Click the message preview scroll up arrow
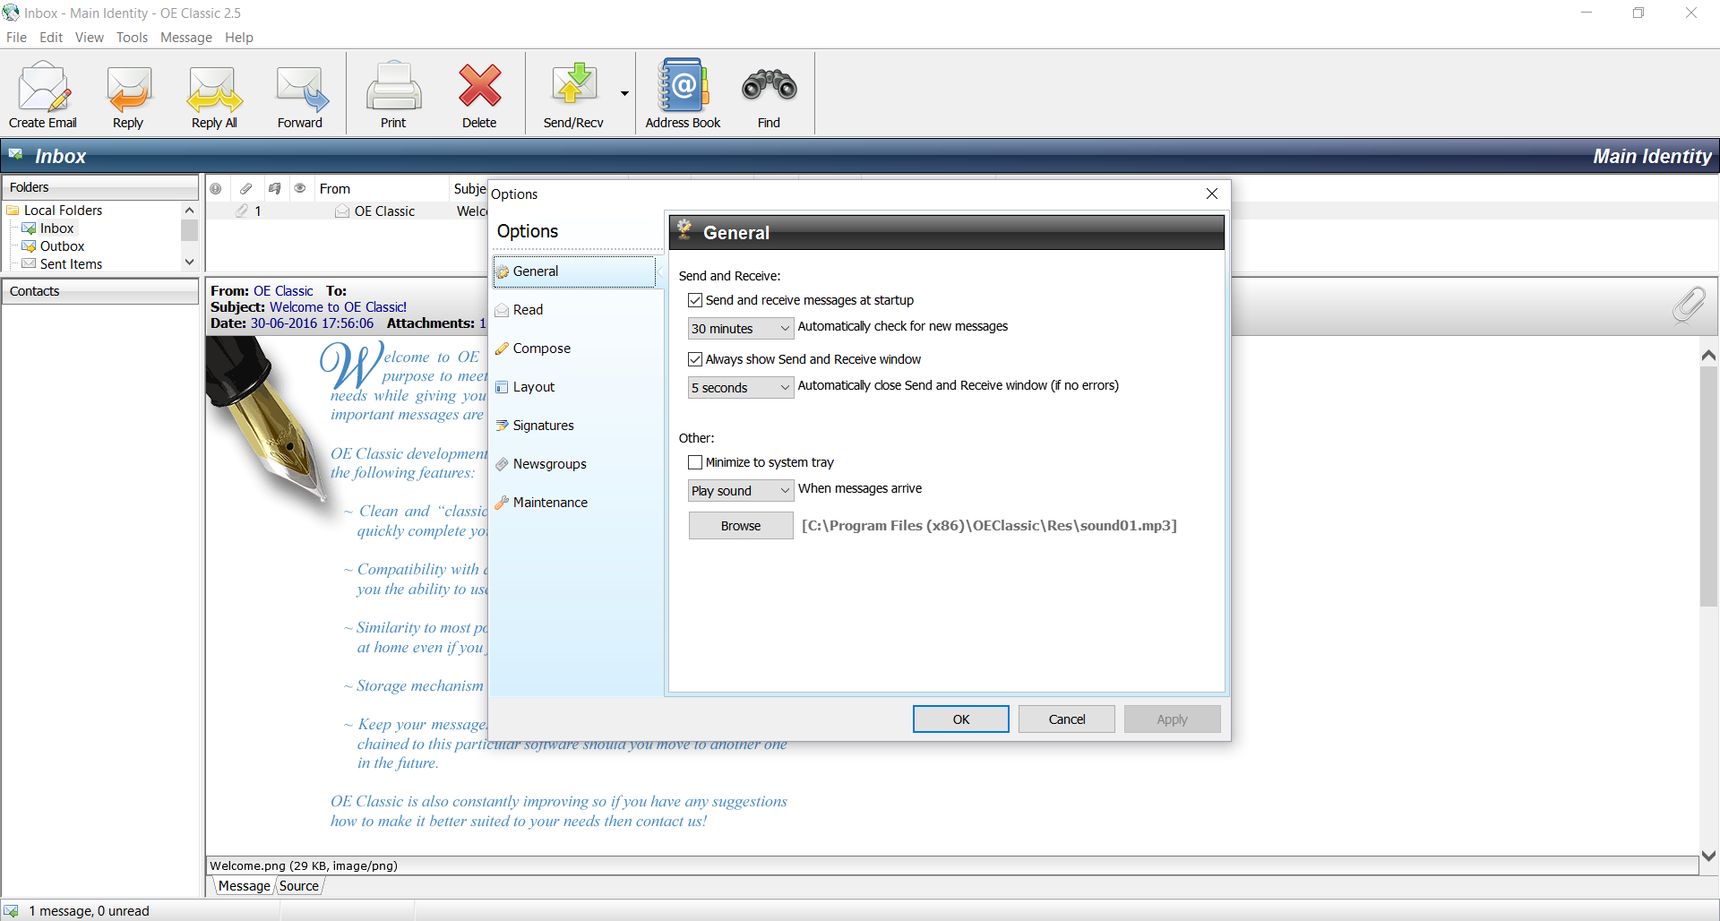Image resolution: width=1720 pixels, height=921 pixels. click(x=1709, y=355)
